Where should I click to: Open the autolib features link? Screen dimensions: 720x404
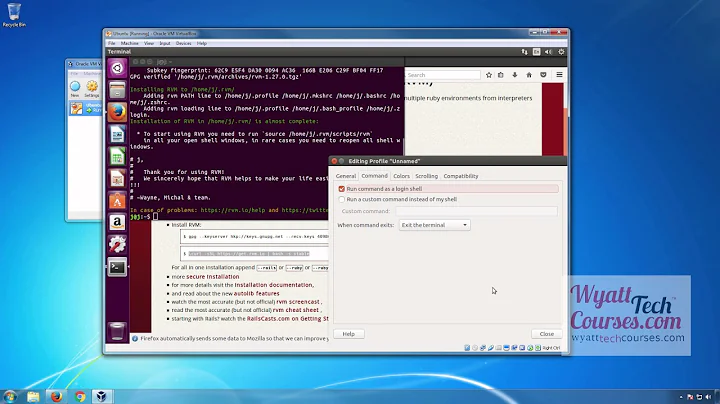point(257,293)
